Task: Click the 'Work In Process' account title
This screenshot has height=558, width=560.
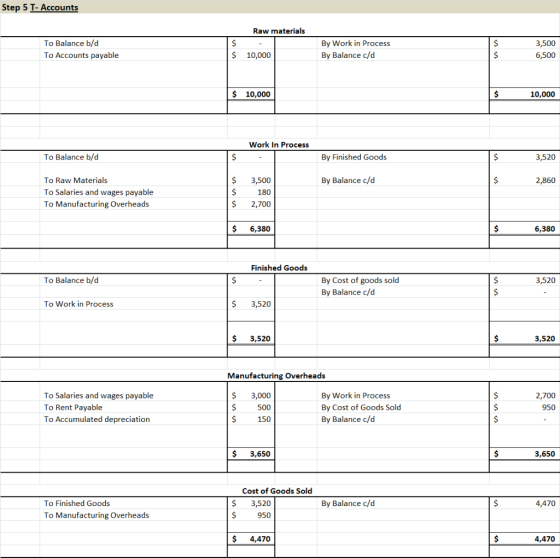Action: (279, 145)
